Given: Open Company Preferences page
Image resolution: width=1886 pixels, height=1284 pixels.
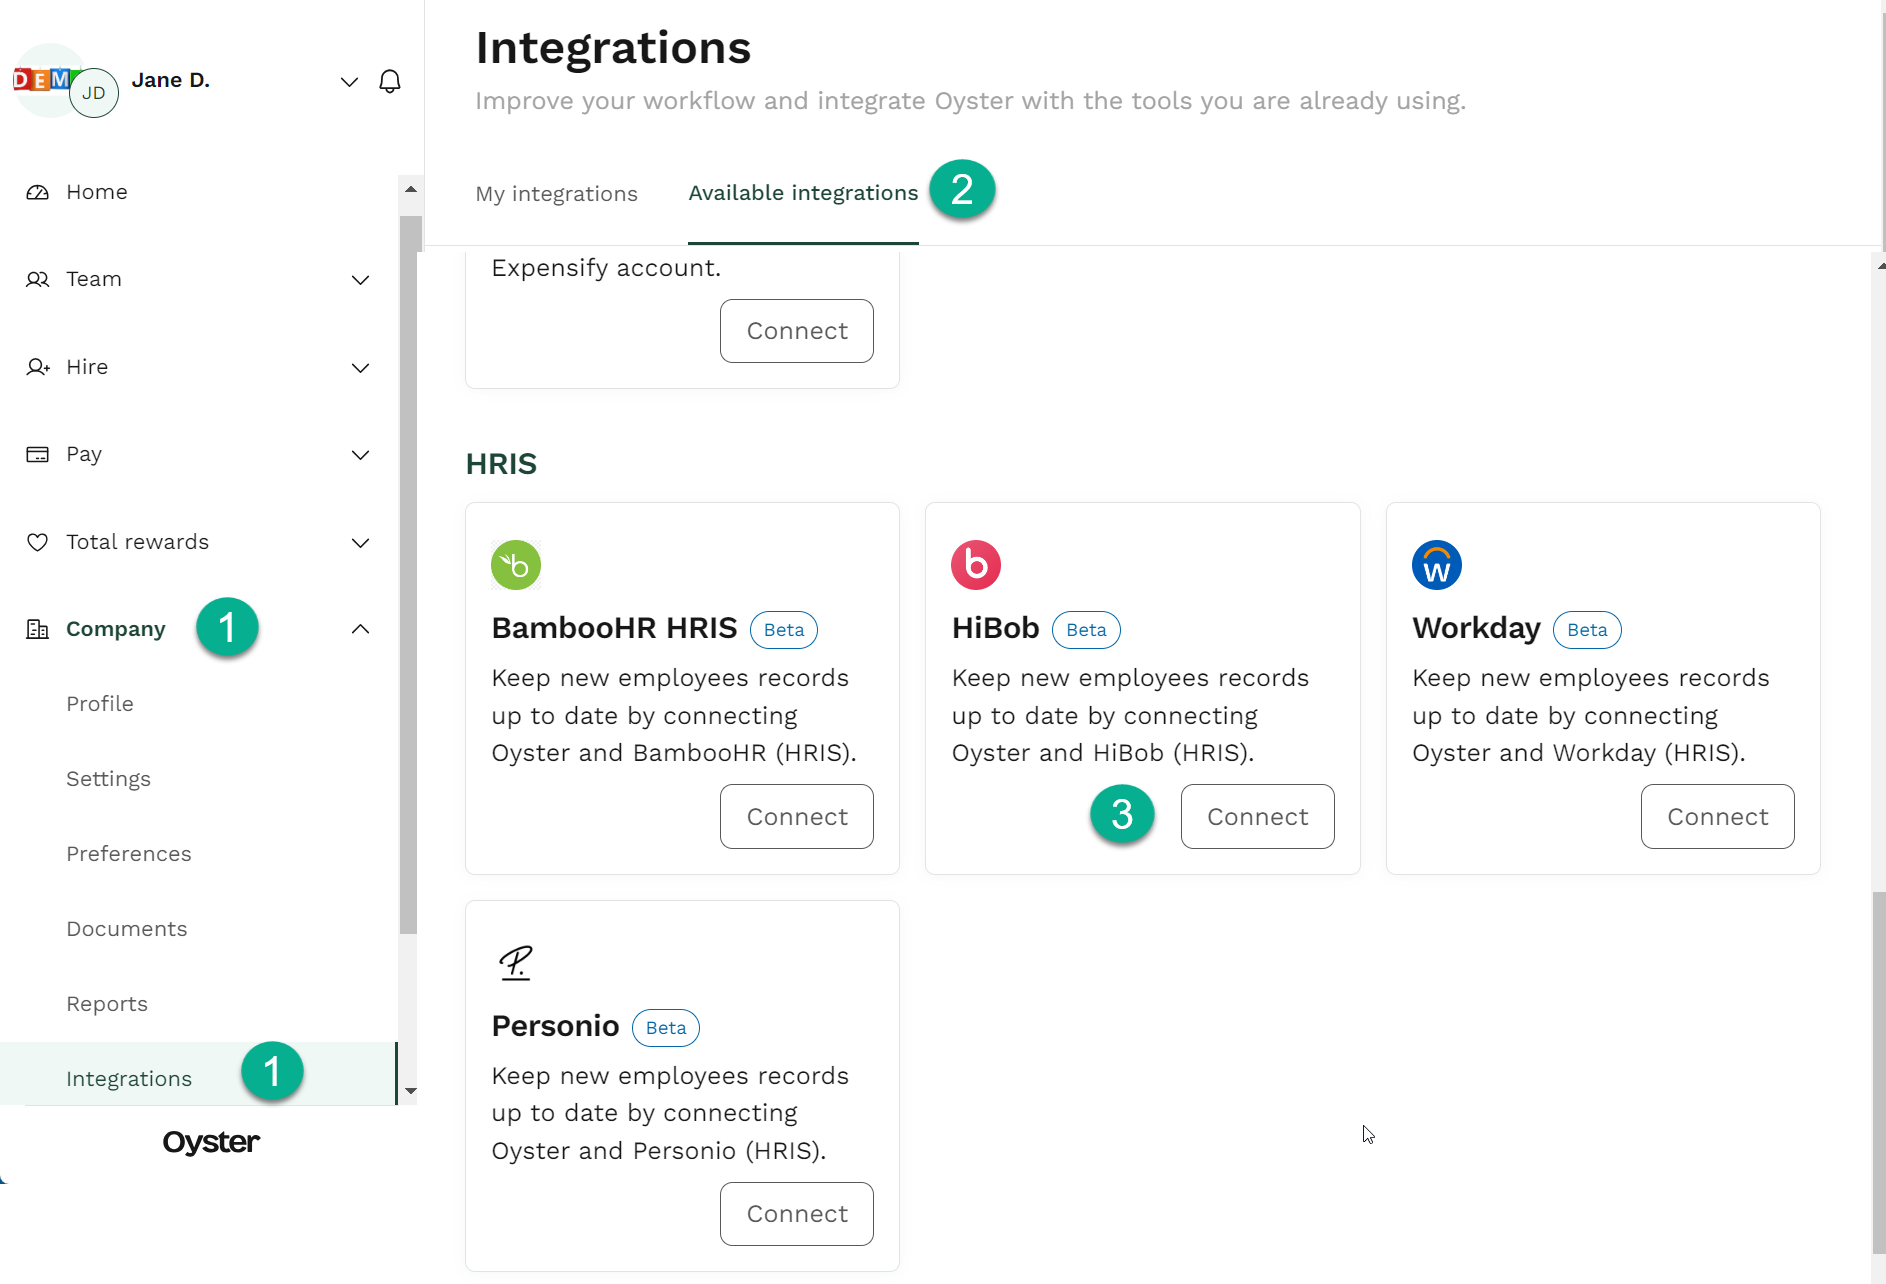Looking at the screenshot, I should click(129, 854).
